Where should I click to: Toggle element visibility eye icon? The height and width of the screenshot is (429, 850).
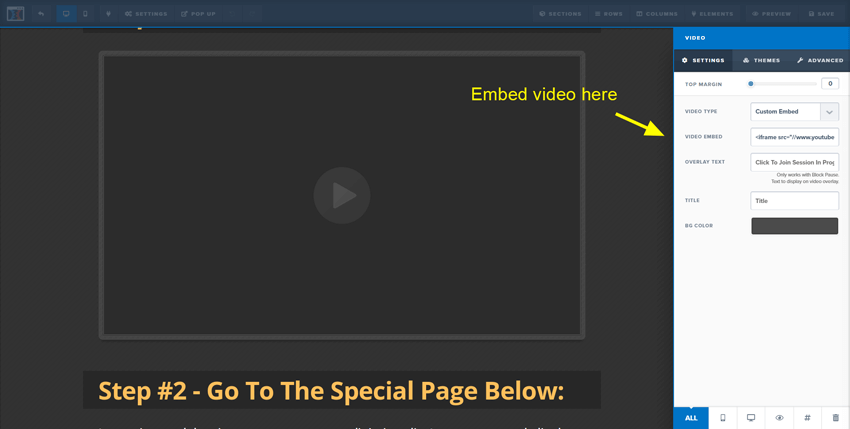pos(780,418)
